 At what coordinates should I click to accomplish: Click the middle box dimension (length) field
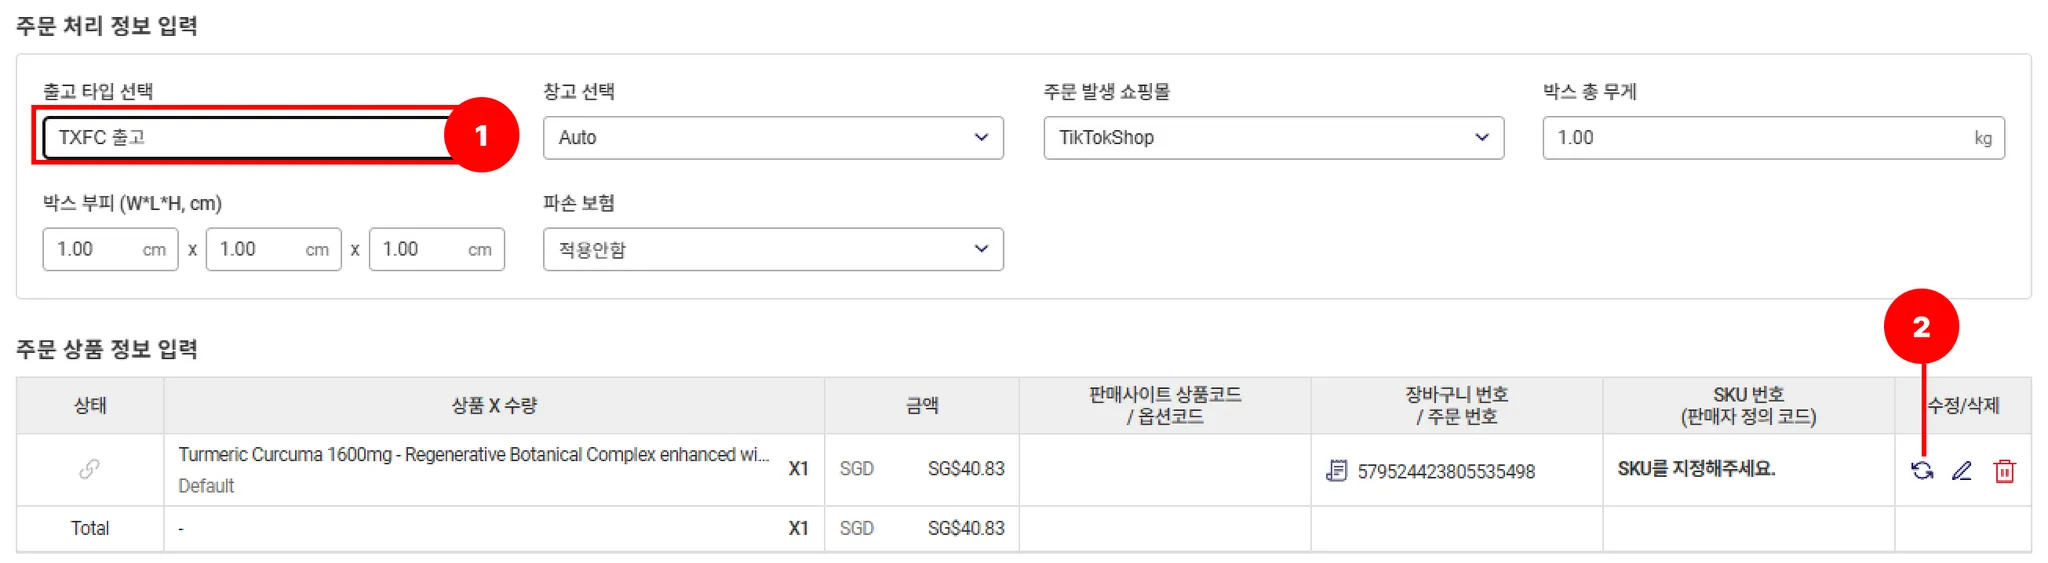tap(259, 250)
